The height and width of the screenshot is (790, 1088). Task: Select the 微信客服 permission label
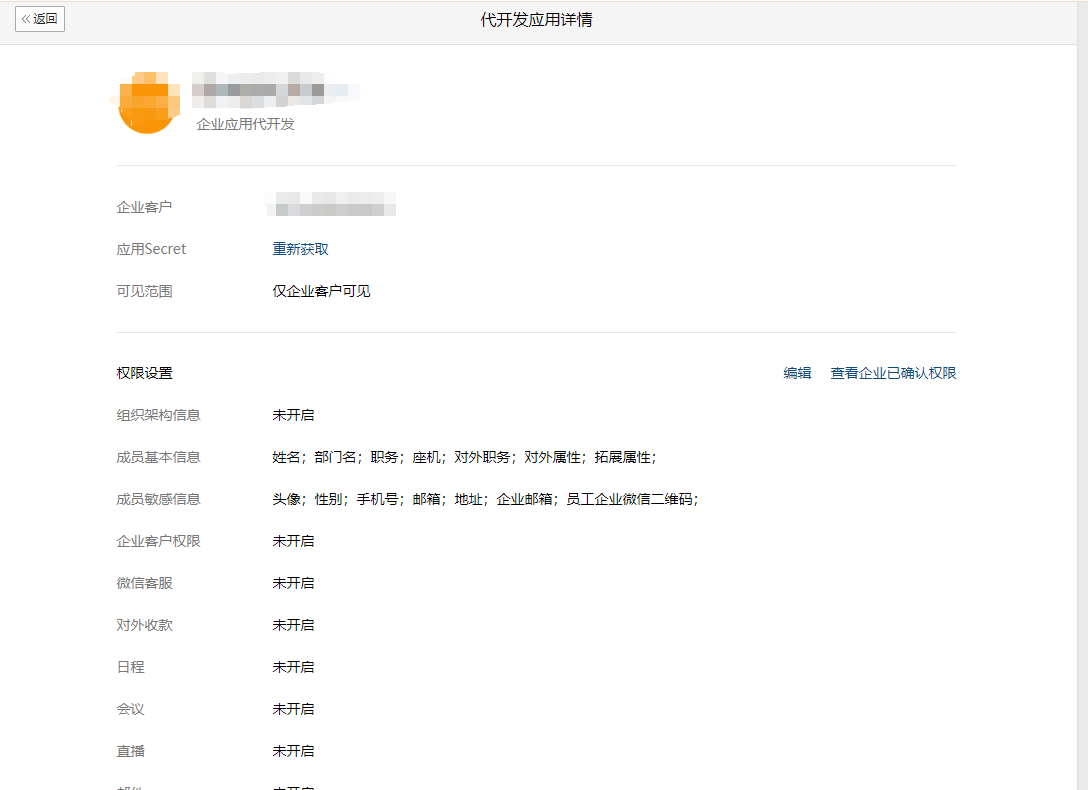tap(144, 583)
